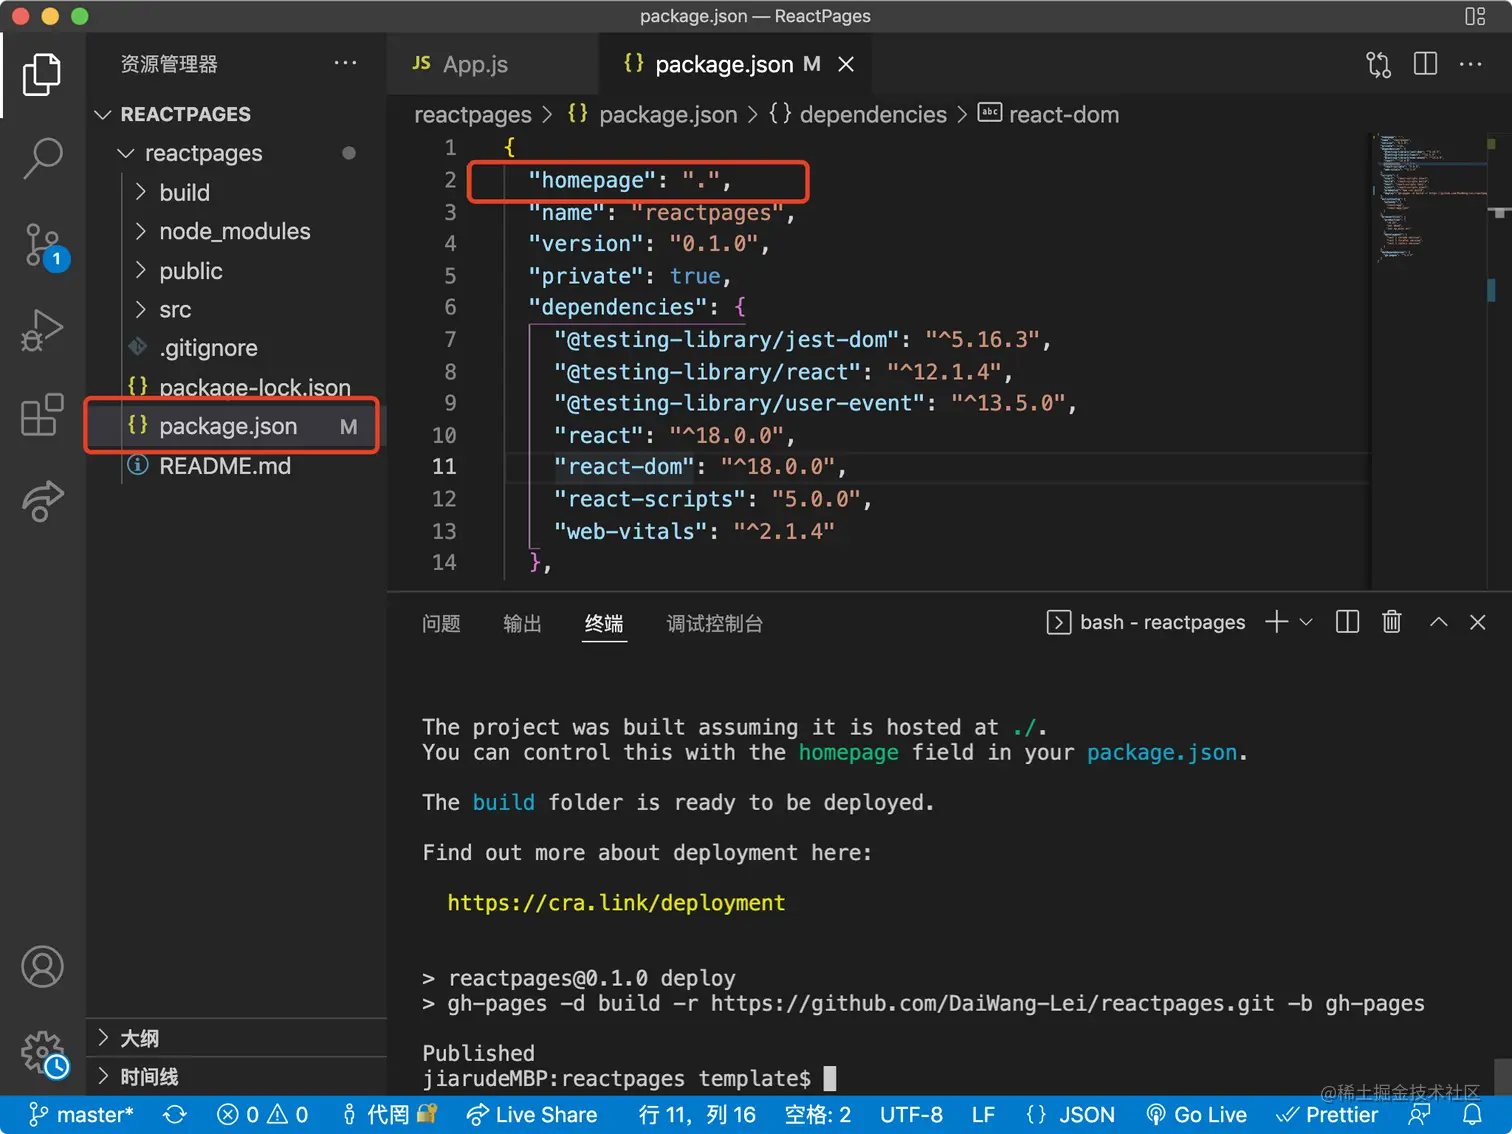Open the terminal launch profile dropdown arrow

pos(1305,622)
